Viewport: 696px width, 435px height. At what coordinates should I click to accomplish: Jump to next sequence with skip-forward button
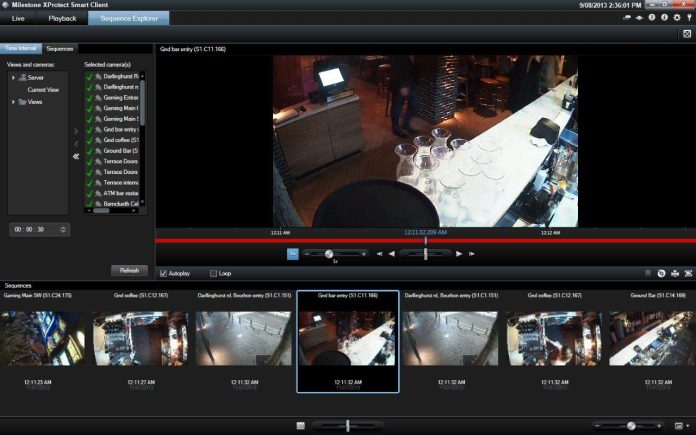click(x=471, y=254)
